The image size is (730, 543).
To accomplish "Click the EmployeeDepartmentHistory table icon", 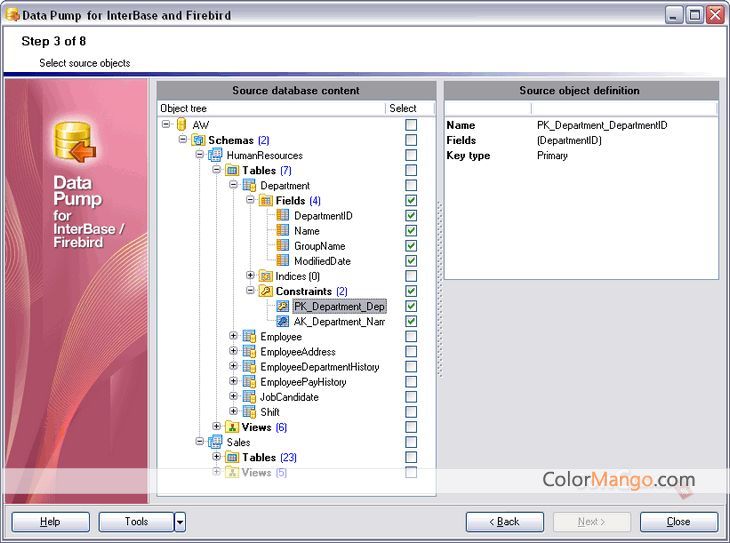I will (249, 367).
